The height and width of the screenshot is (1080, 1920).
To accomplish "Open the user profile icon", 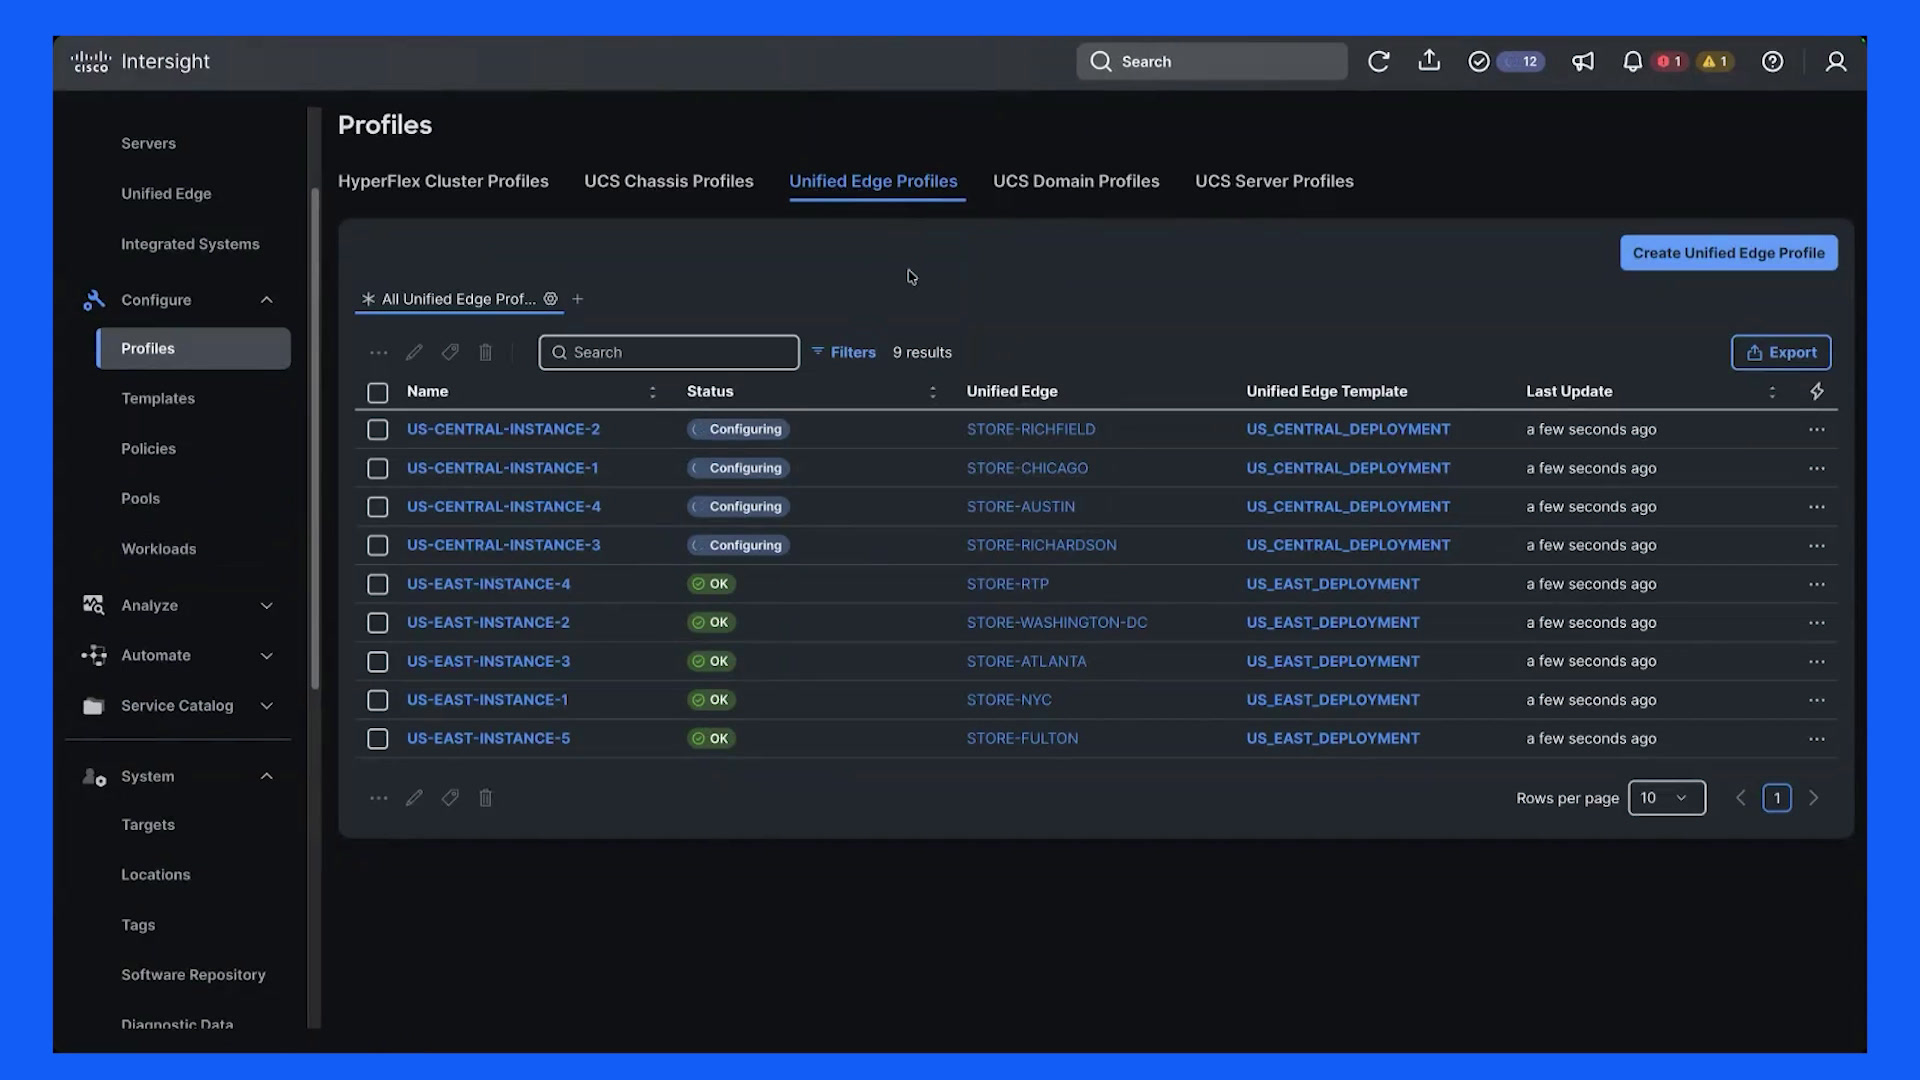I will pos(1836,62).
